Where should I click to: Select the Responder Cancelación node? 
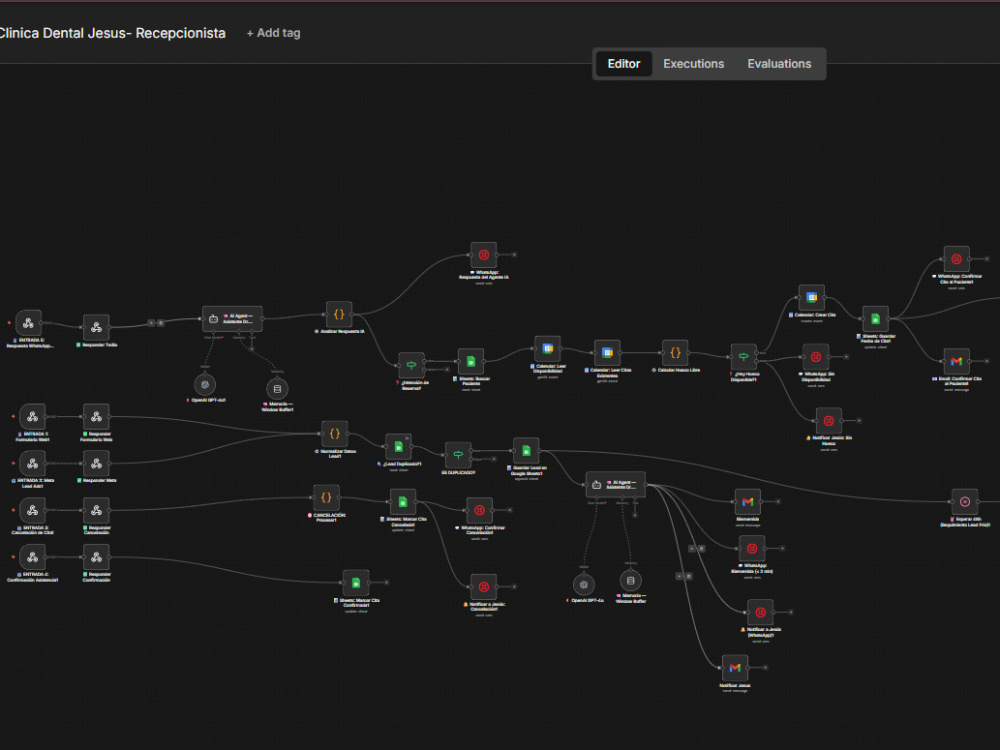(x=96, y=510)
